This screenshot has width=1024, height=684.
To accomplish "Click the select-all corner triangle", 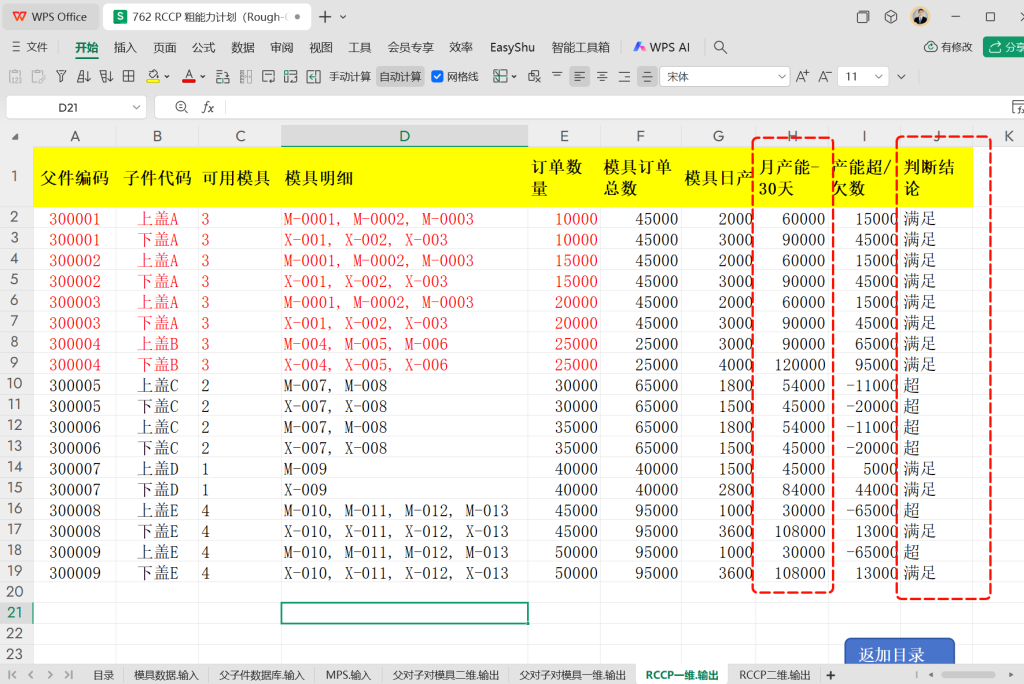I will point(16,137).
